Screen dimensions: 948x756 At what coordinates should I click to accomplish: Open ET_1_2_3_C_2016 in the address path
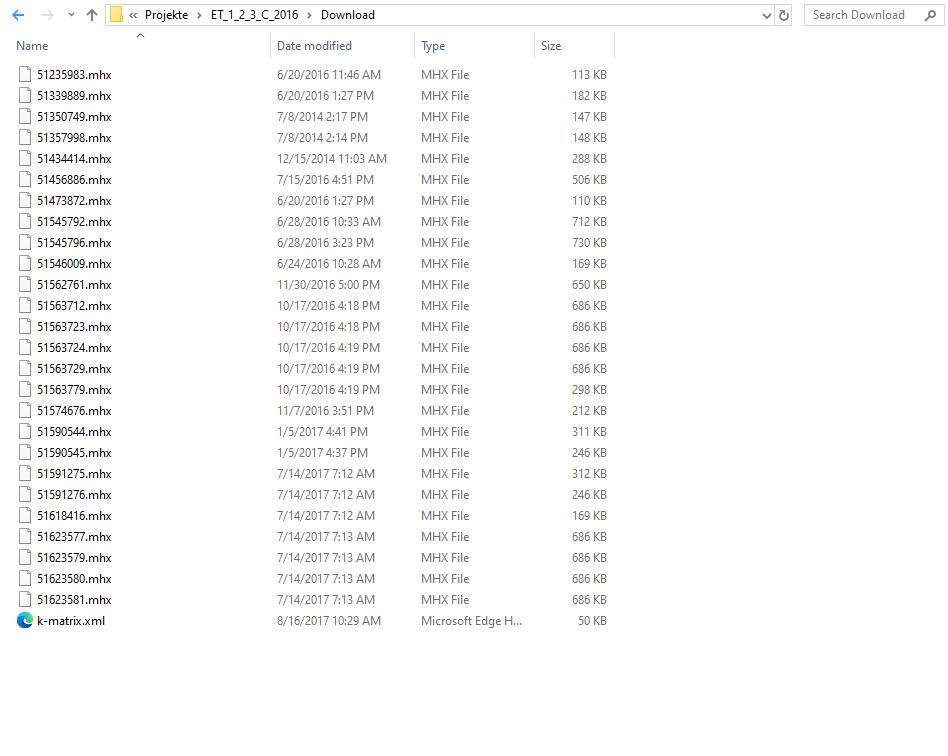coord(254,15)
